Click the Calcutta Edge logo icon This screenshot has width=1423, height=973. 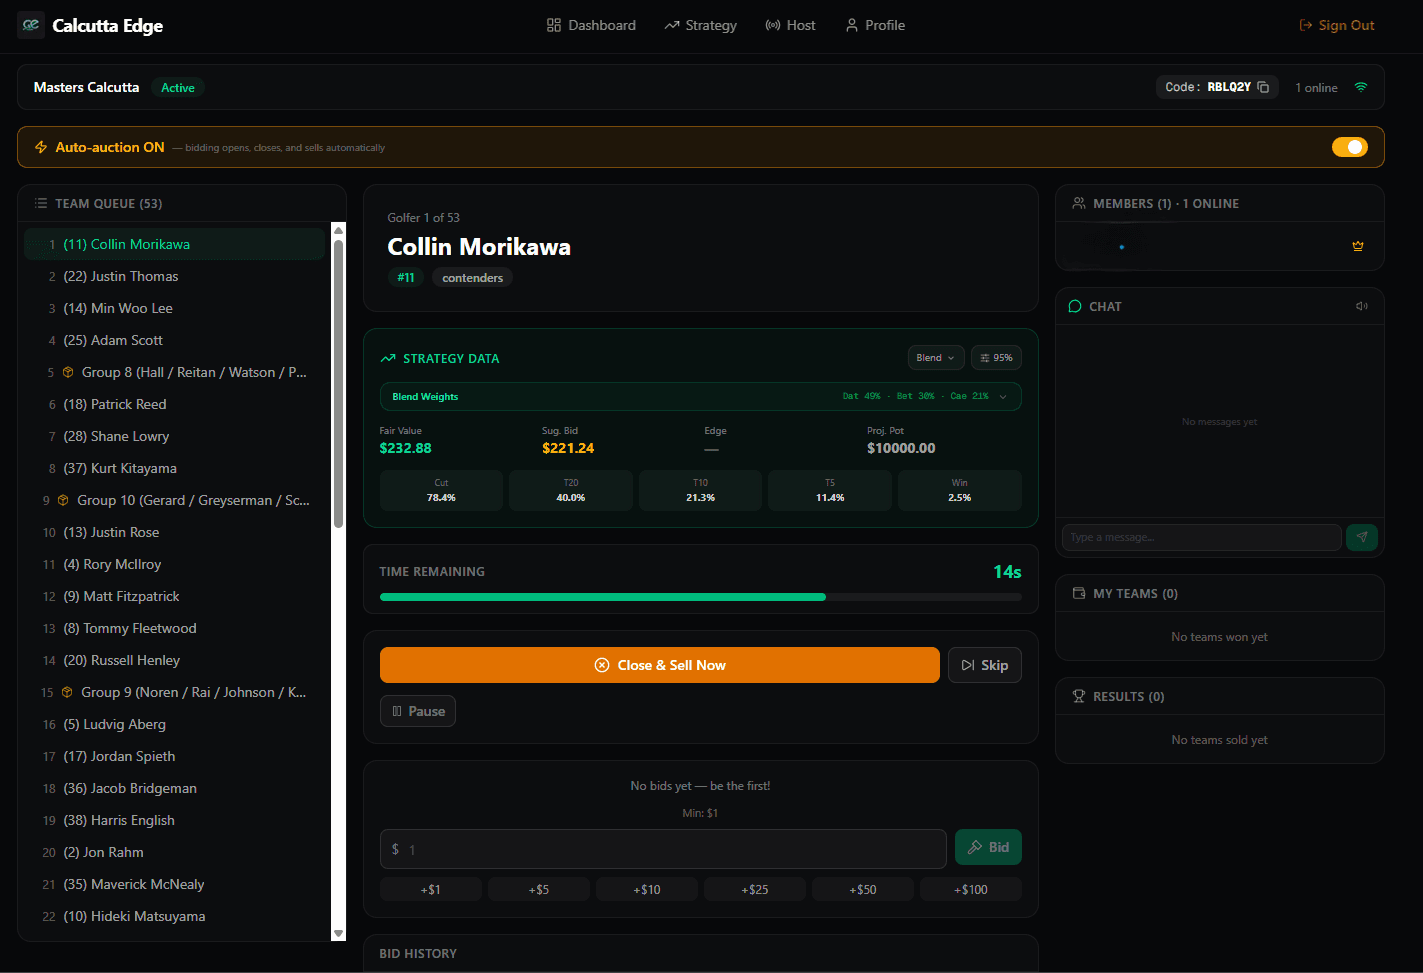click(x=30, y=24)
